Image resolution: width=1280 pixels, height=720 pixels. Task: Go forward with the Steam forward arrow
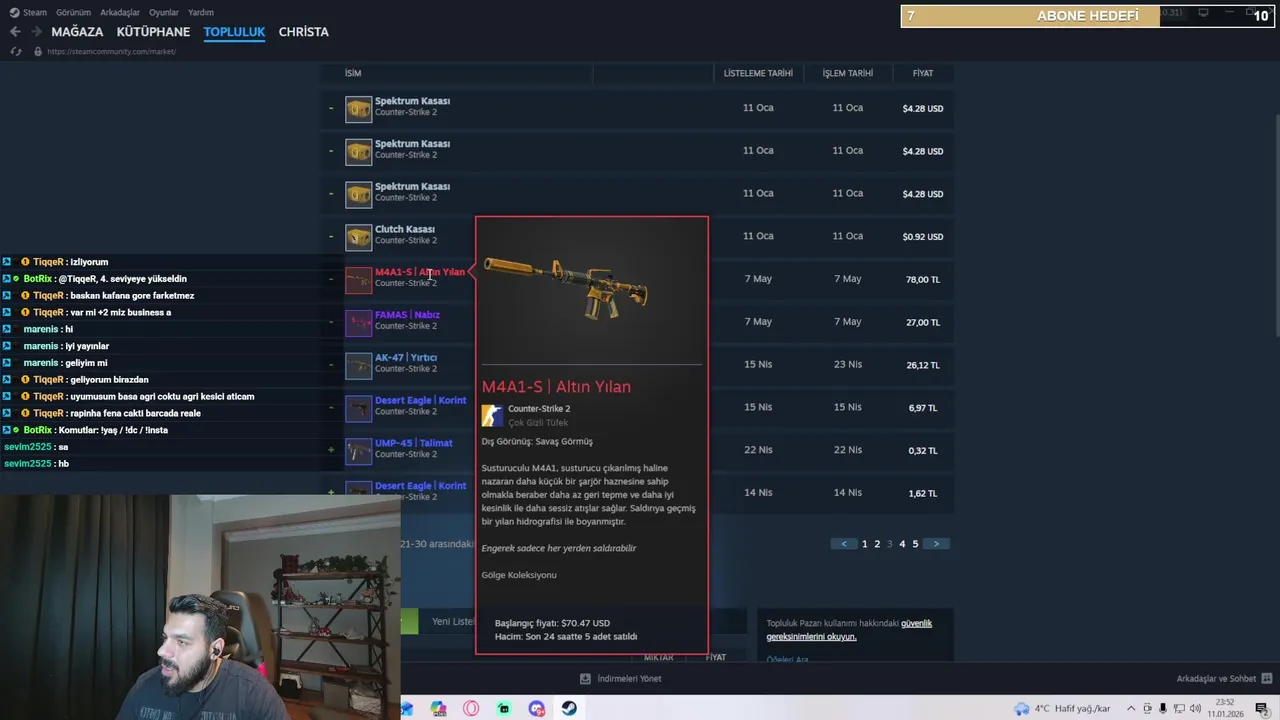click(35, 32)
